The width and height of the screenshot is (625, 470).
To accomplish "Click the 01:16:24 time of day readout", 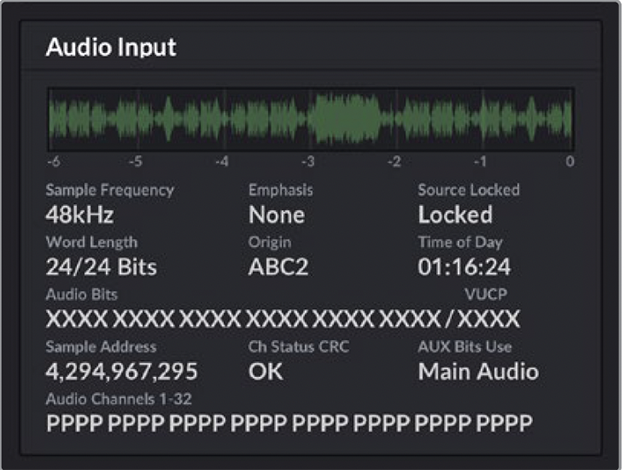I will [x=464, y=267].
